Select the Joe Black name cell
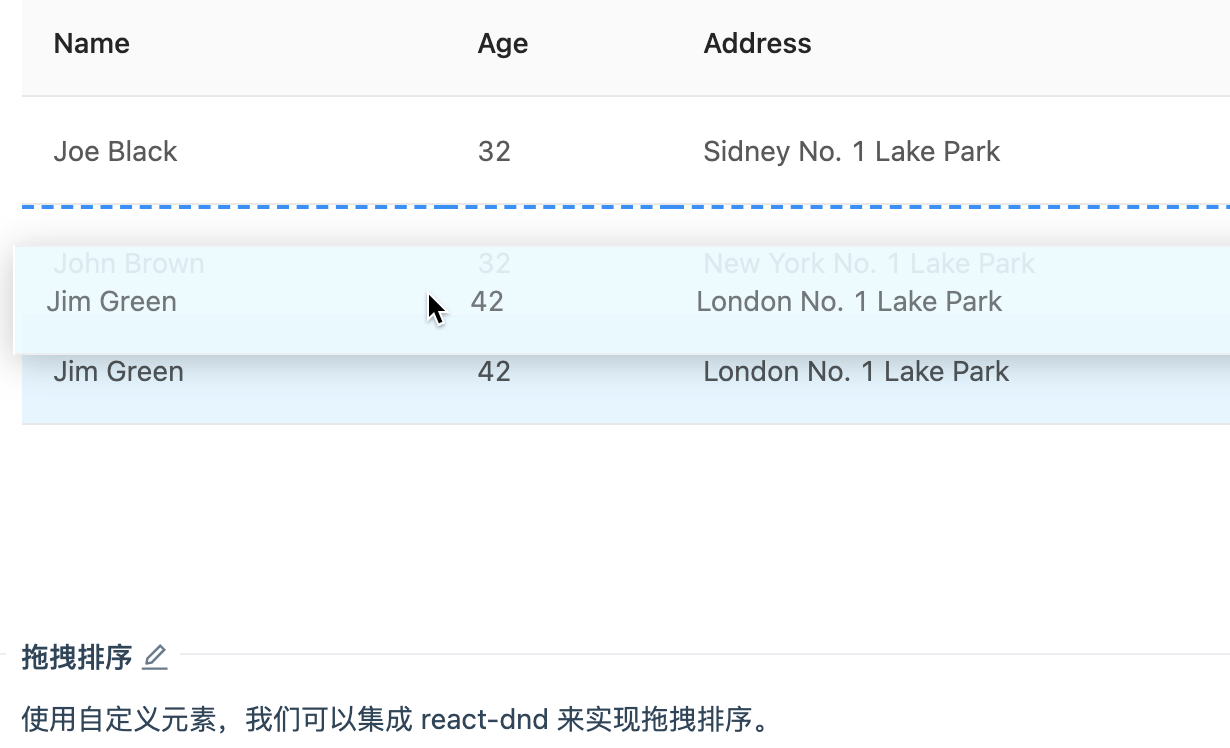1230x748 pixels. 115,152
